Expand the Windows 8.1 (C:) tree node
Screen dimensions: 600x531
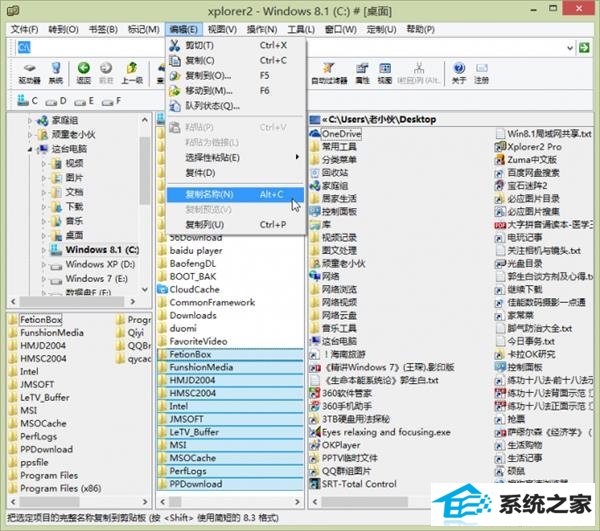[44, 250]
